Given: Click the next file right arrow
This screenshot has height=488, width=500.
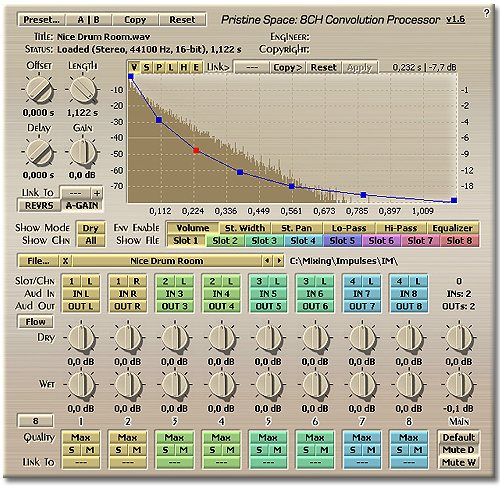Looking at the screenshot, I should pyautogui.click(x=279, y=261).
